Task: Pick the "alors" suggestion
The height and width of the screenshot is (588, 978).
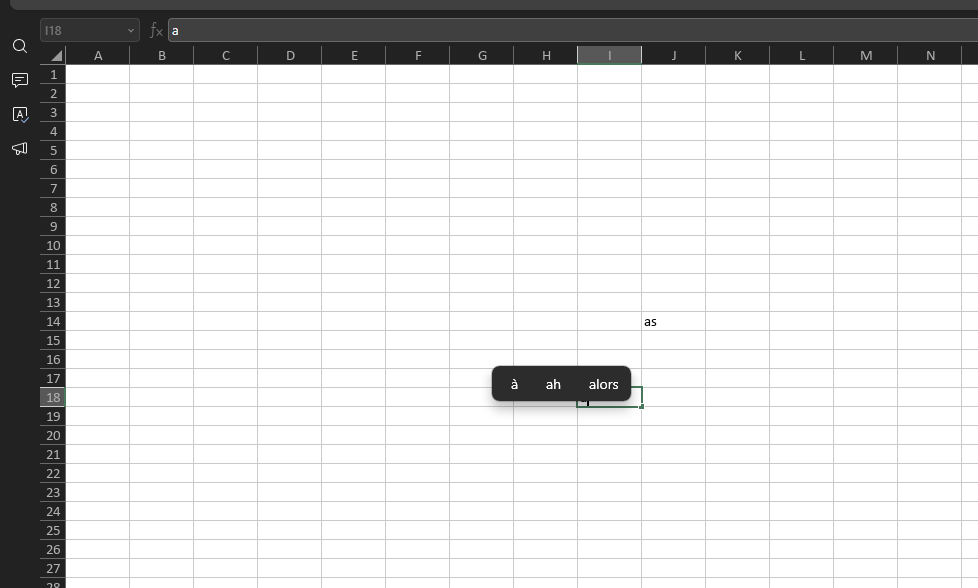Action: 603,384
